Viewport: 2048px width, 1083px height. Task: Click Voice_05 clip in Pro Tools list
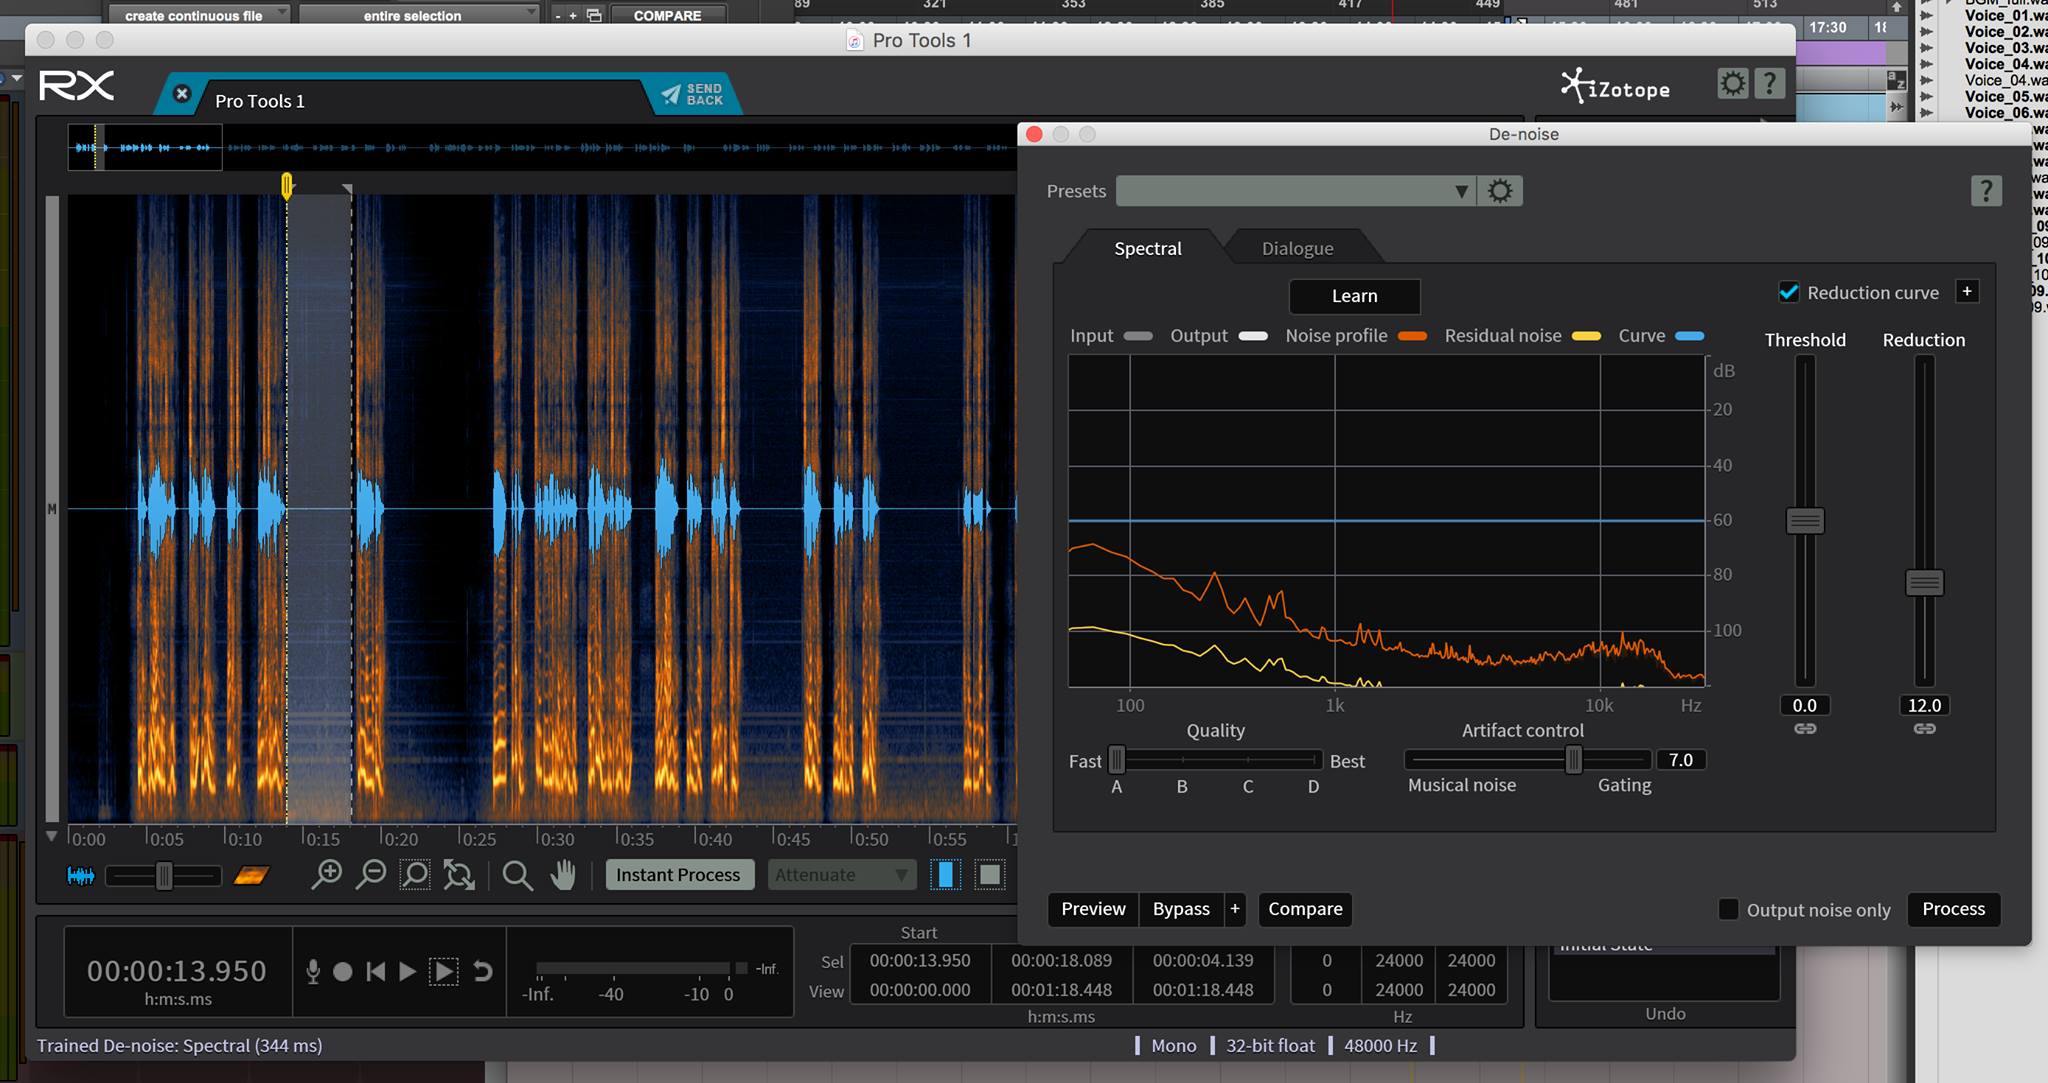(2005, 96)
